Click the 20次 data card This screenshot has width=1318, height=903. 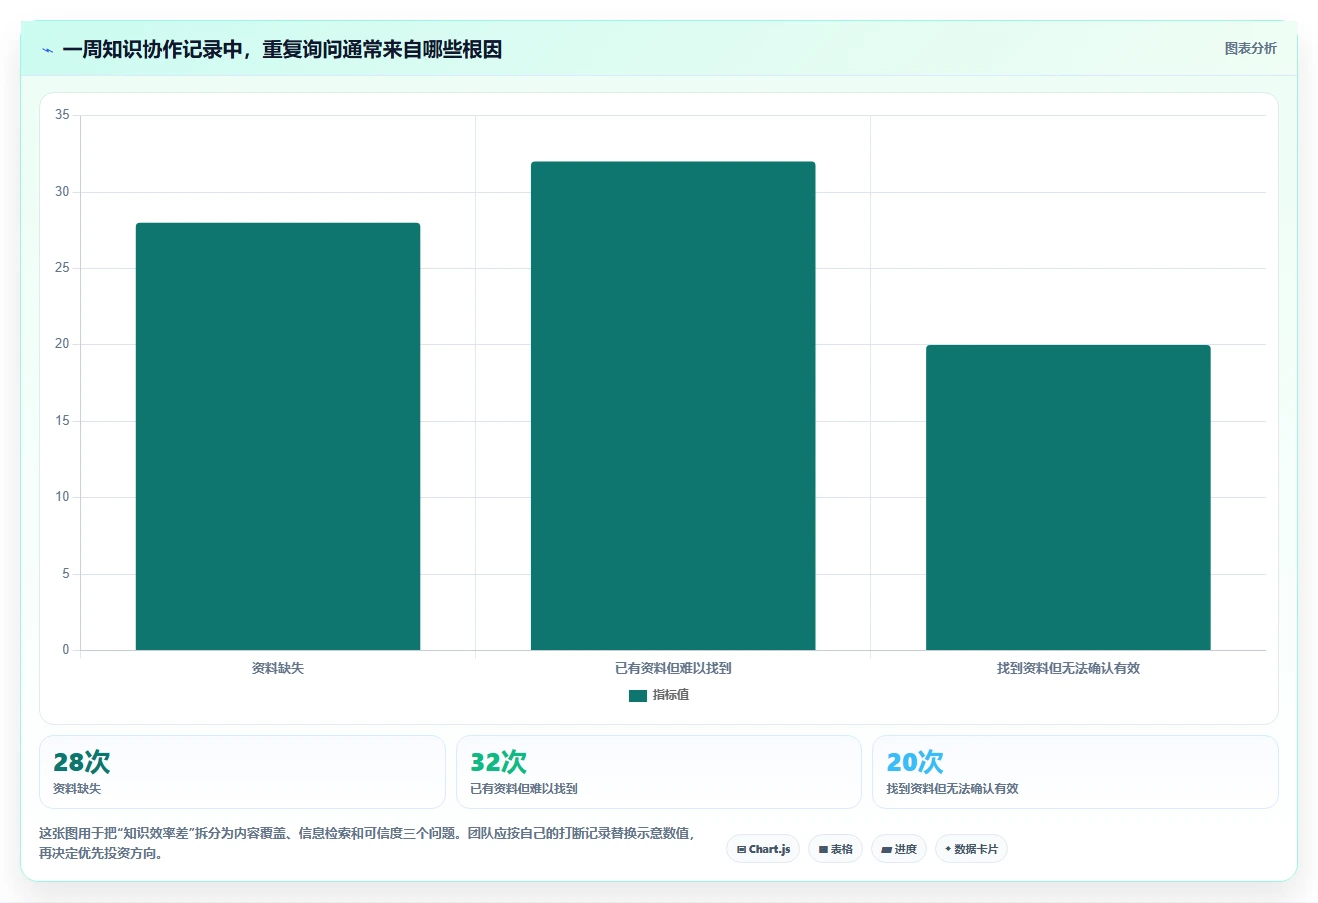[x=1075, y=772]
